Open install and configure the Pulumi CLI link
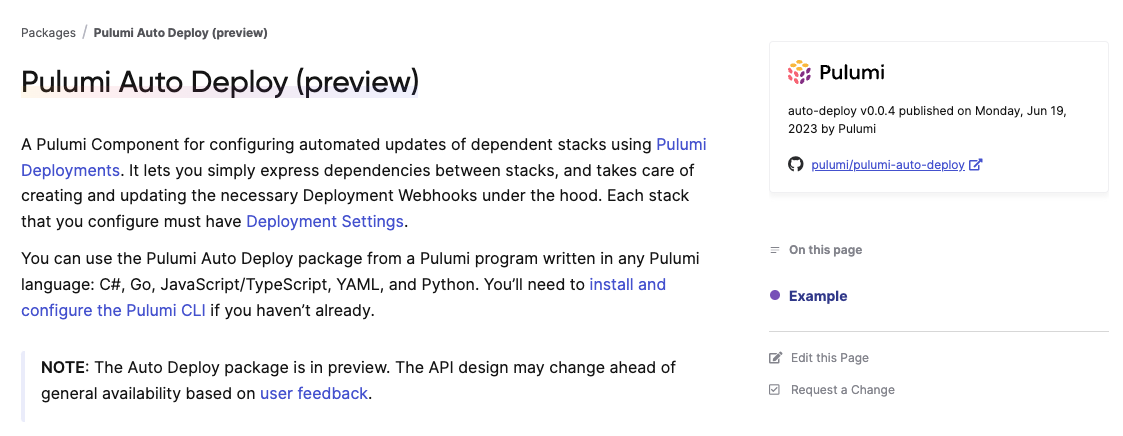The image size is (1123, 436). point(344,298)
